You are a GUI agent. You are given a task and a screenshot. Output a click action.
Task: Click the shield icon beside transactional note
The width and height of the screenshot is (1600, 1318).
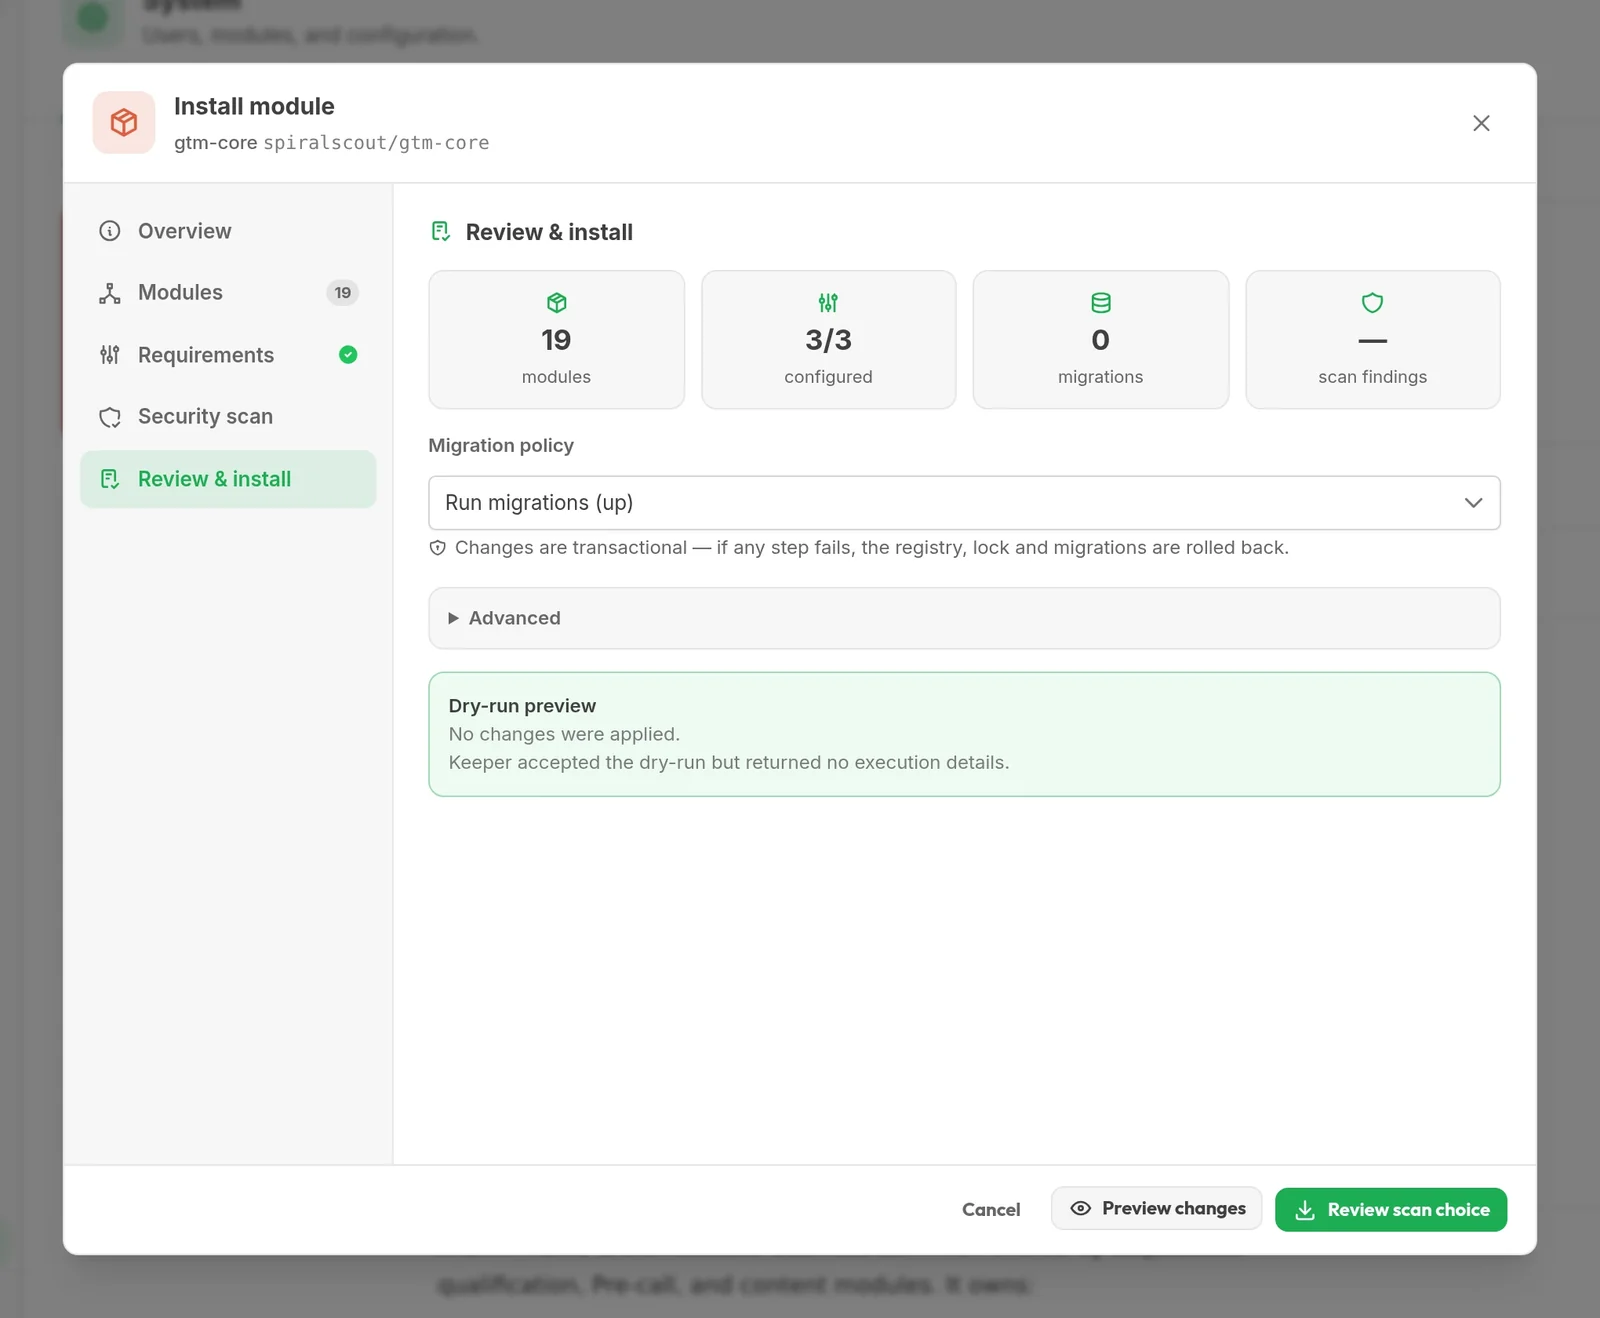coord(437,548)
